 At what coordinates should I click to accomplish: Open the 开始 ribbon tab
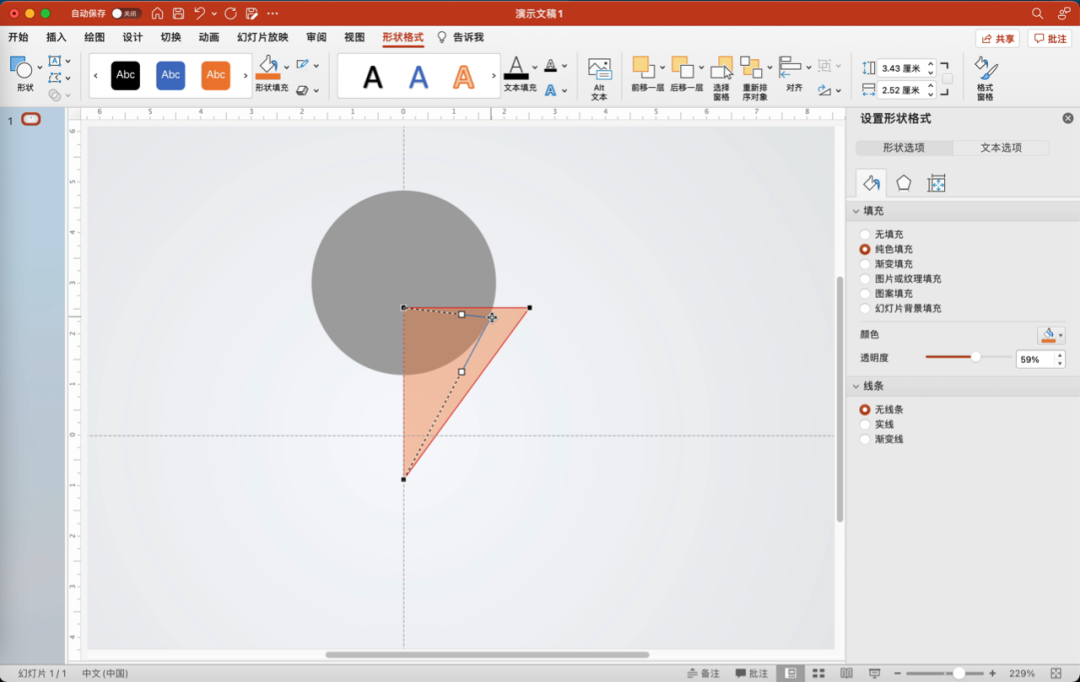pyautogui.click(x=19, y=37)
